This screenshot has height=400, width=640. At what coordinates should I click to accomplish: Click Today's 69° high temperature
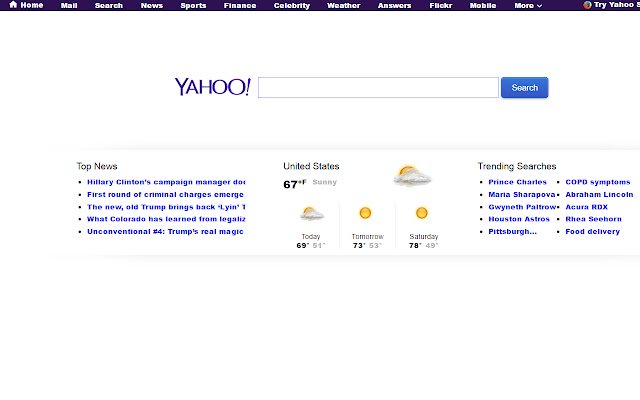tap(303, 246)
